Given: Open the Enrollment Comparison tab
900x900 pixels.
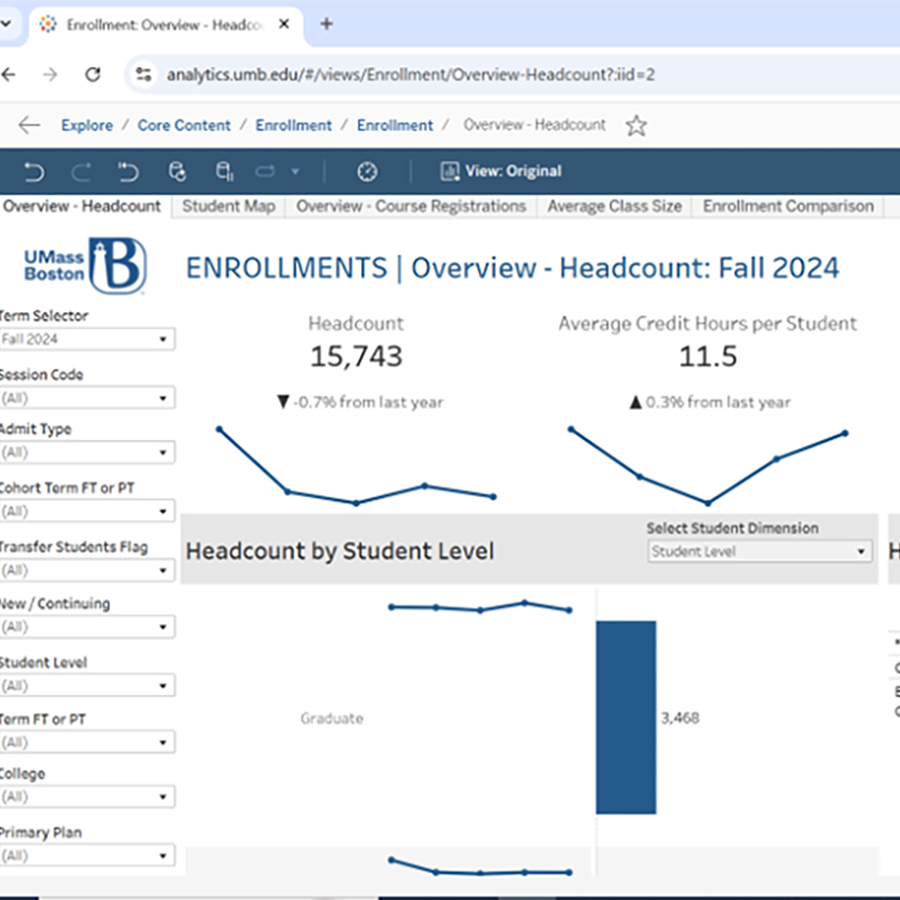Looking at the screenshot, I should pyautogui.click(x=788, y=207).
